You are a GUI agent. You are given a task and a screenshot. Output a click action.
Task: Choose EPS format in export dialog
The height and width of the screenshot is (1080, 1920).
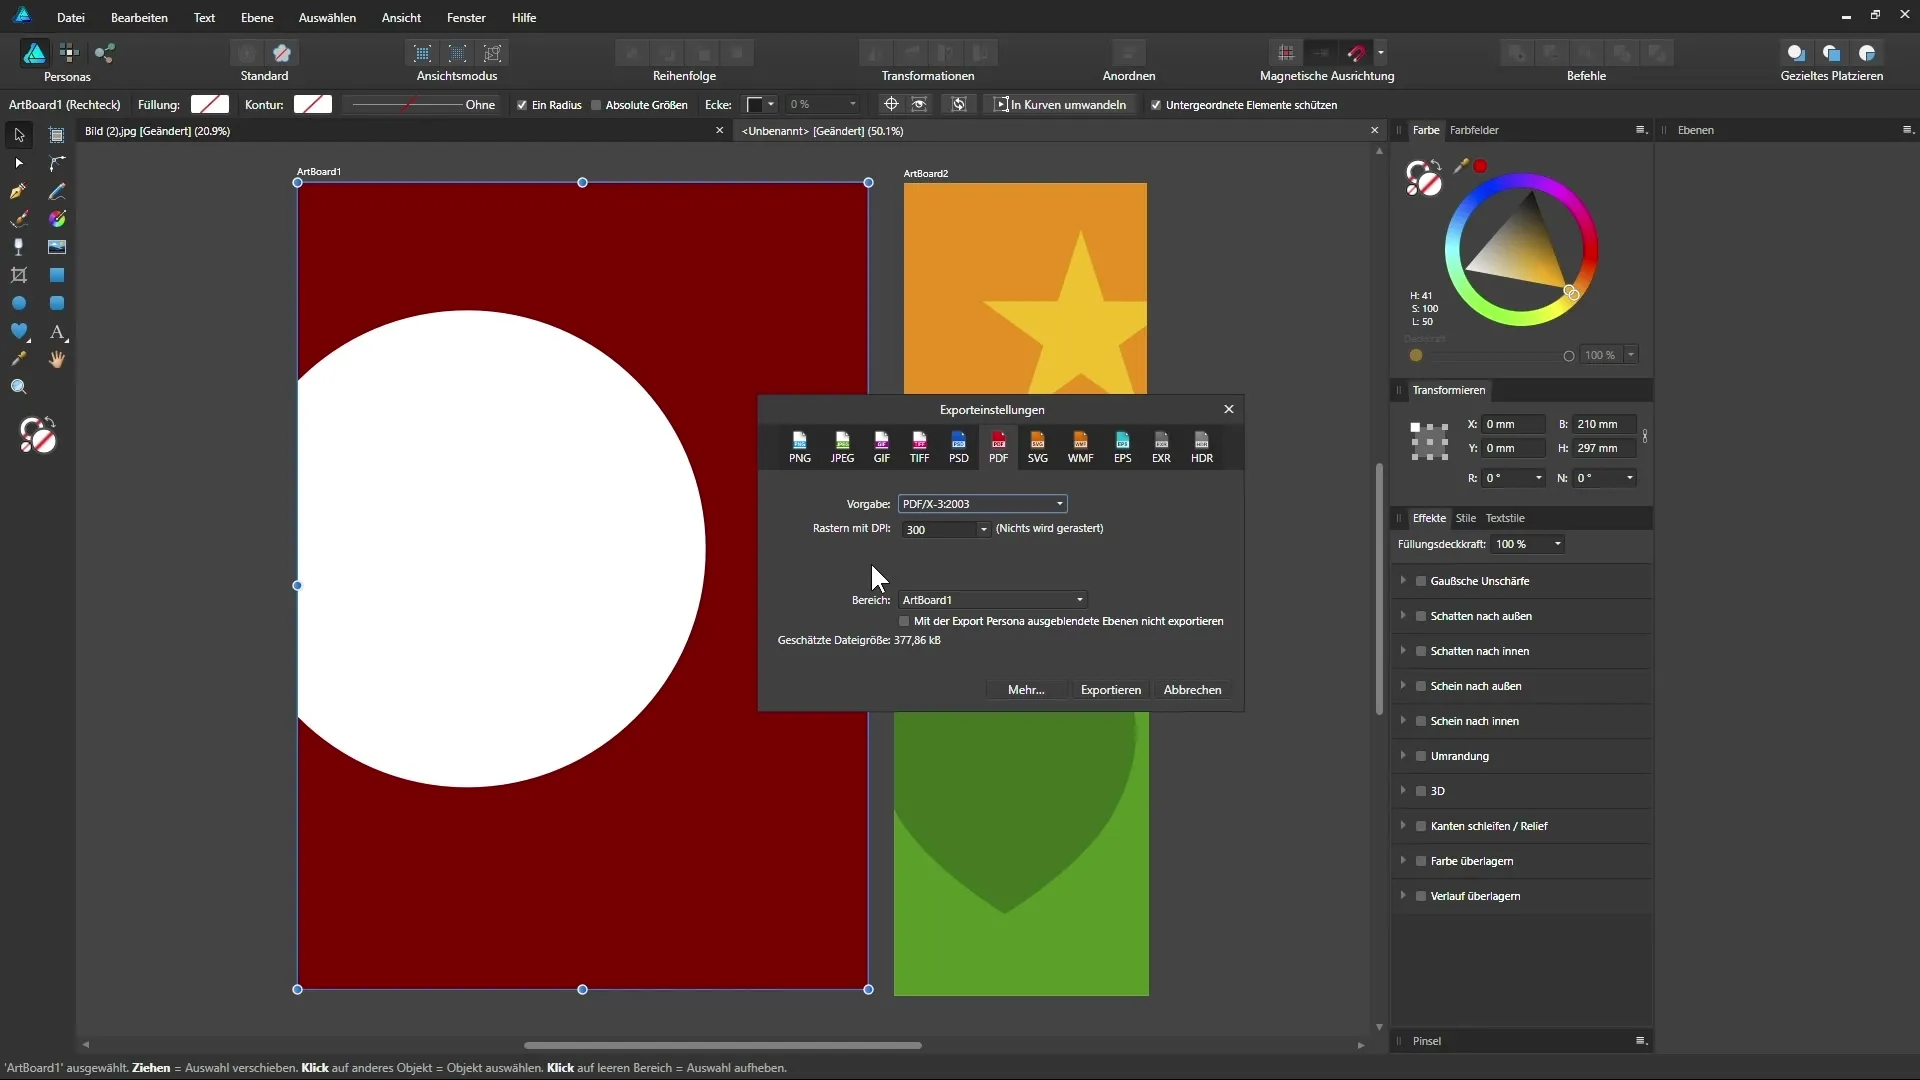coord(1122,447)
